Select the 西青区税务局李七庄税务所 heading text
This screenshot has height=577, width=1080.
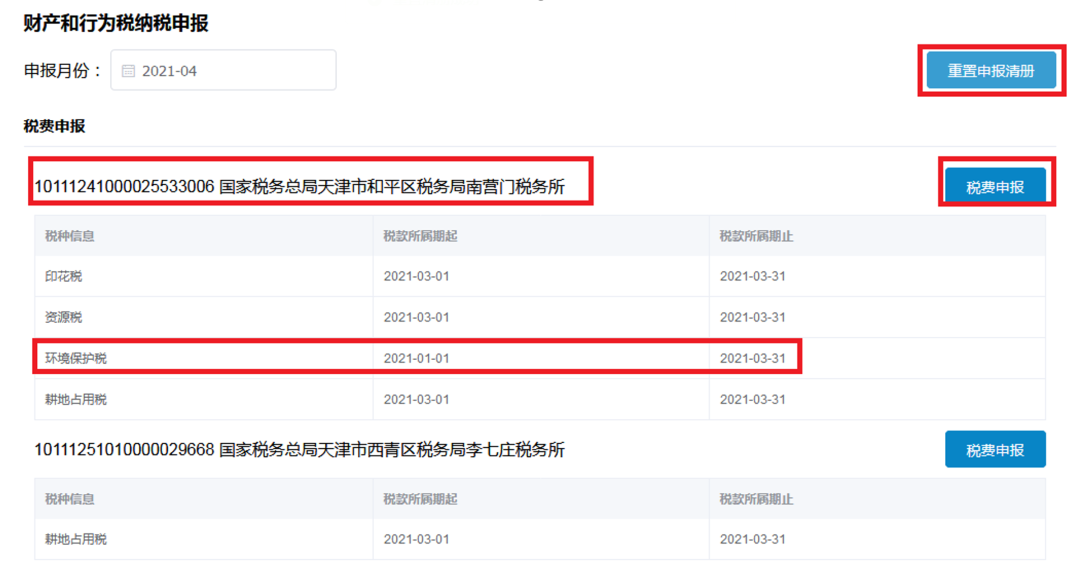tap(300, 450)
